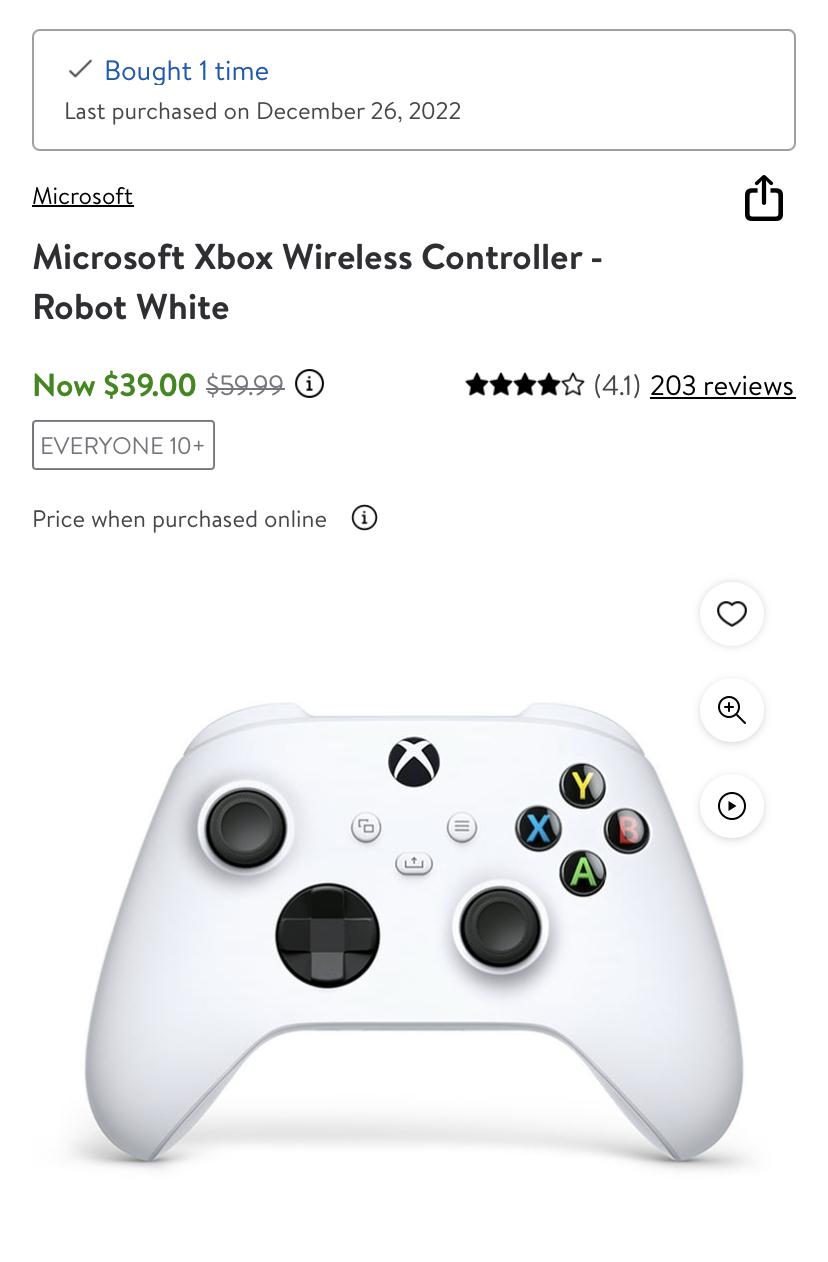Open image zoom with magnifier icon
The height and width of the screenshot is (1262, 828).
(x=731, y=710)
